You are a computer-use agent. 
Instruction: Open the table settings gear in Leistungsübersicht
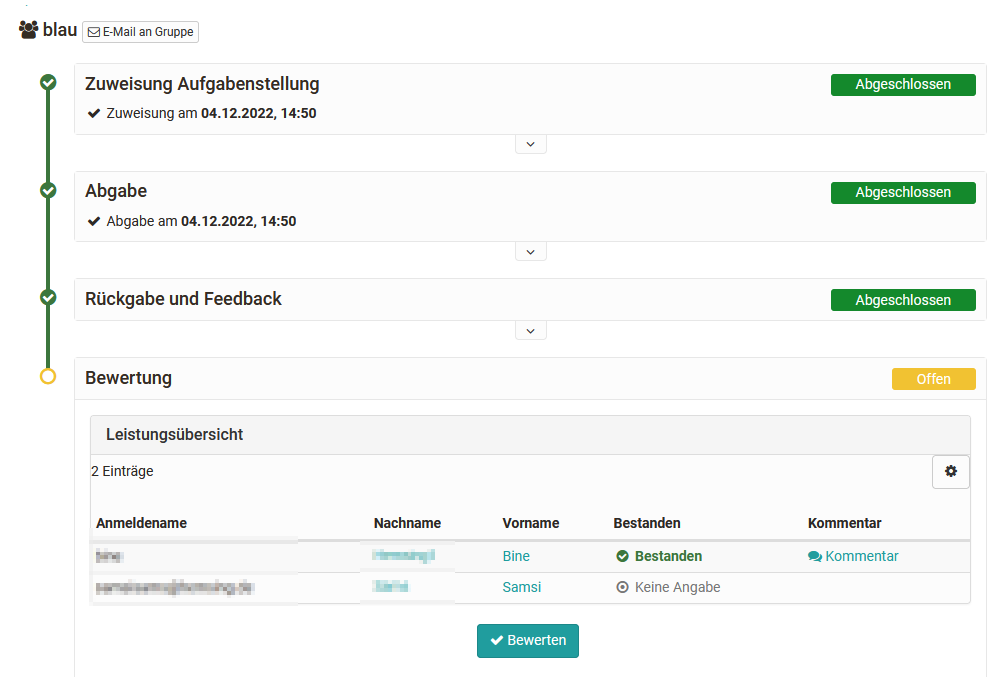(950, 471)
